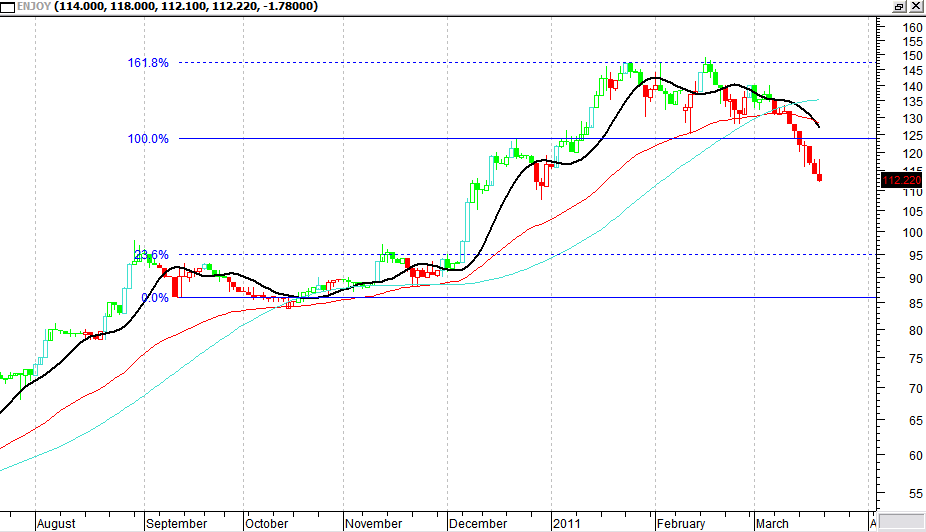Click the 75 price axis value
This screenshot has height=532, width=926.
[x=916, y=358]
